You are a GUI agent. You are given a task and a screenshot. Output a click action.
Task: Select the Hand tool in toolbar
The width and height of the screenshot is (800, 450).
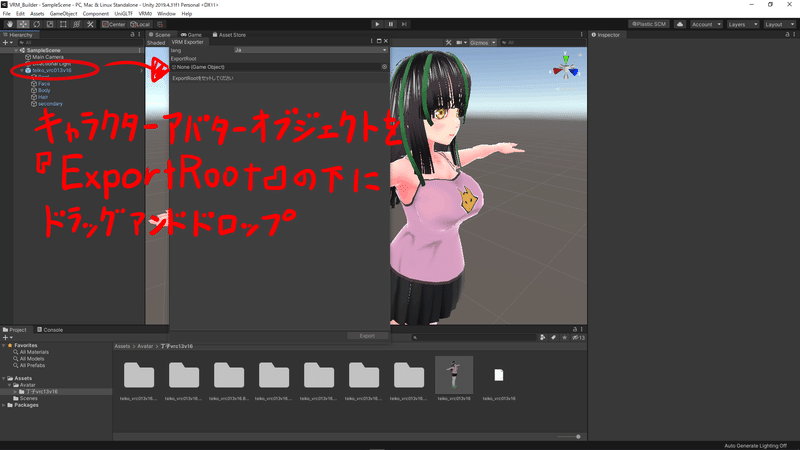[x=10, y=24]
